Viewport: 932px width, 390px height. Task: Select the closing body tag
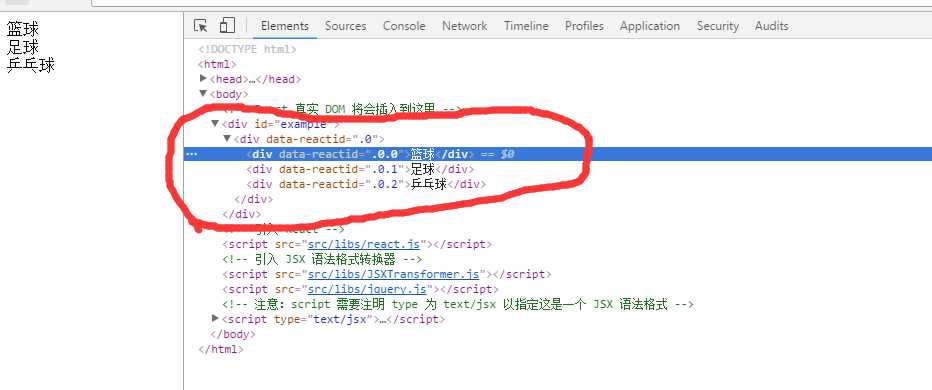click(x=232, y=334)
